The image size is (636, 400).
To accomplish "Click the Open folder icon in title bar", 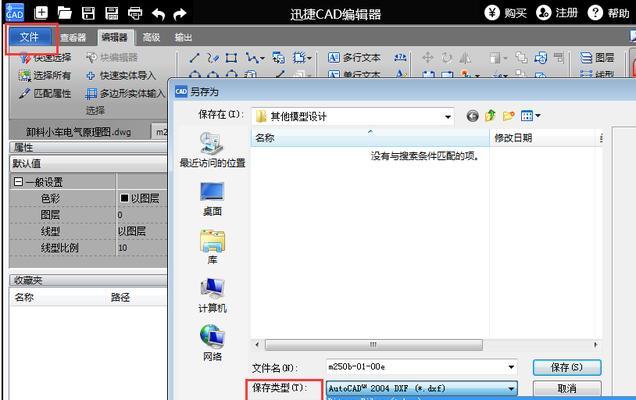I will pos(64,13).
